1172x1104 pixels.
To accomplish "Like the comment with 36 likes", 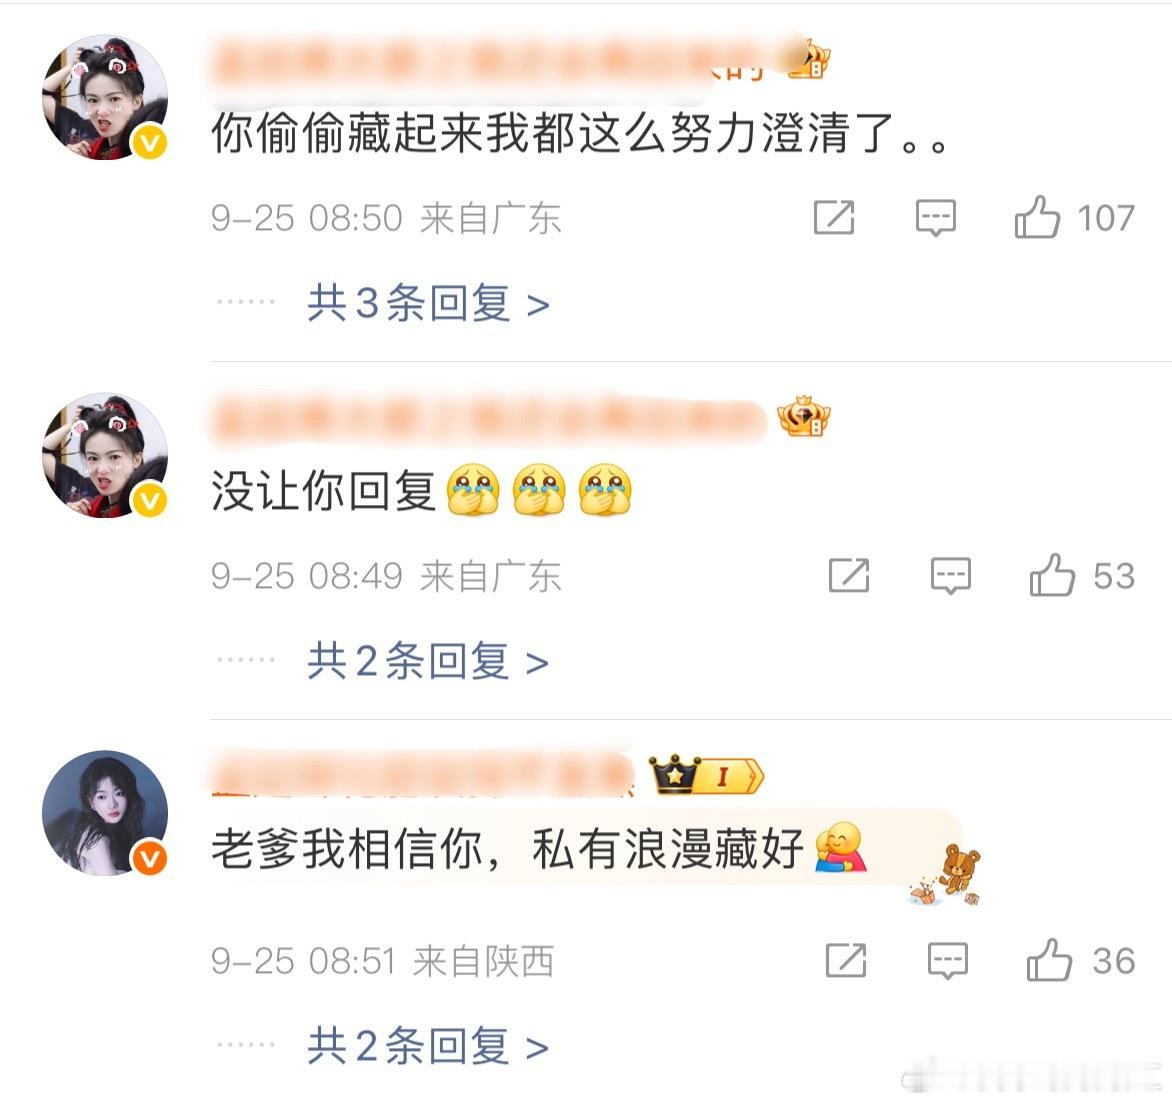I will (x=1049, y=960).
